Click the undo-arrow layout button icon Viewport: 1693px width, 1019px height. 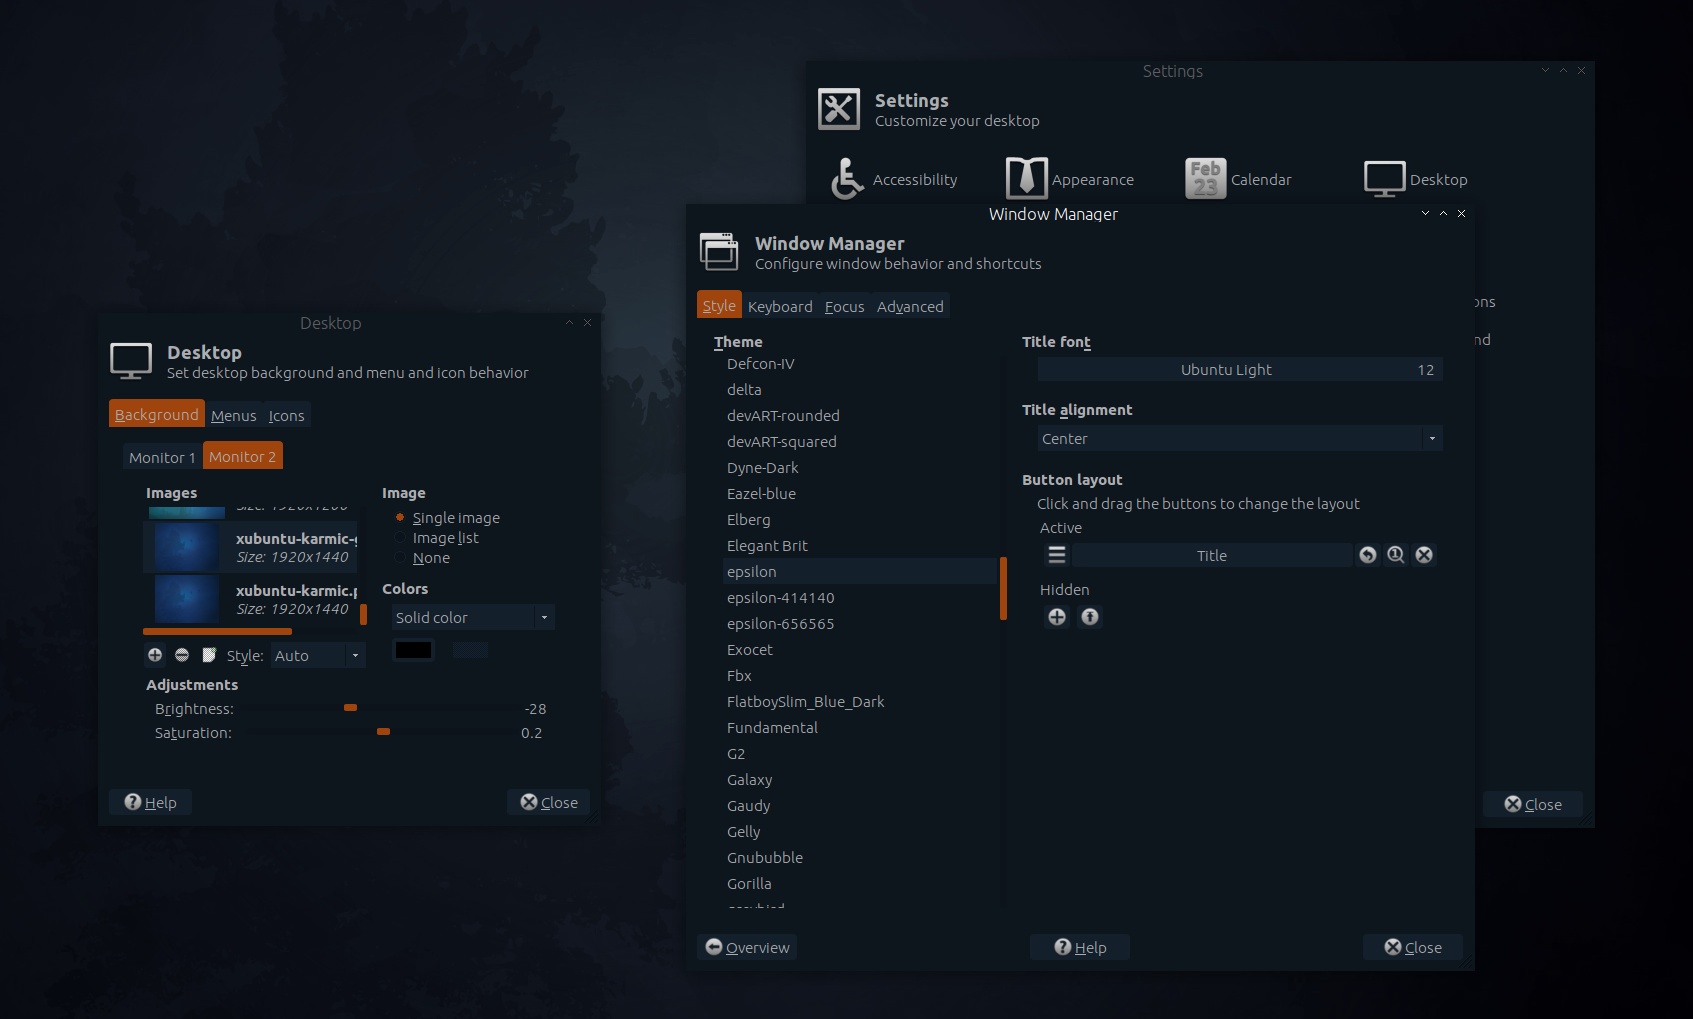[x=1368, y=555]
